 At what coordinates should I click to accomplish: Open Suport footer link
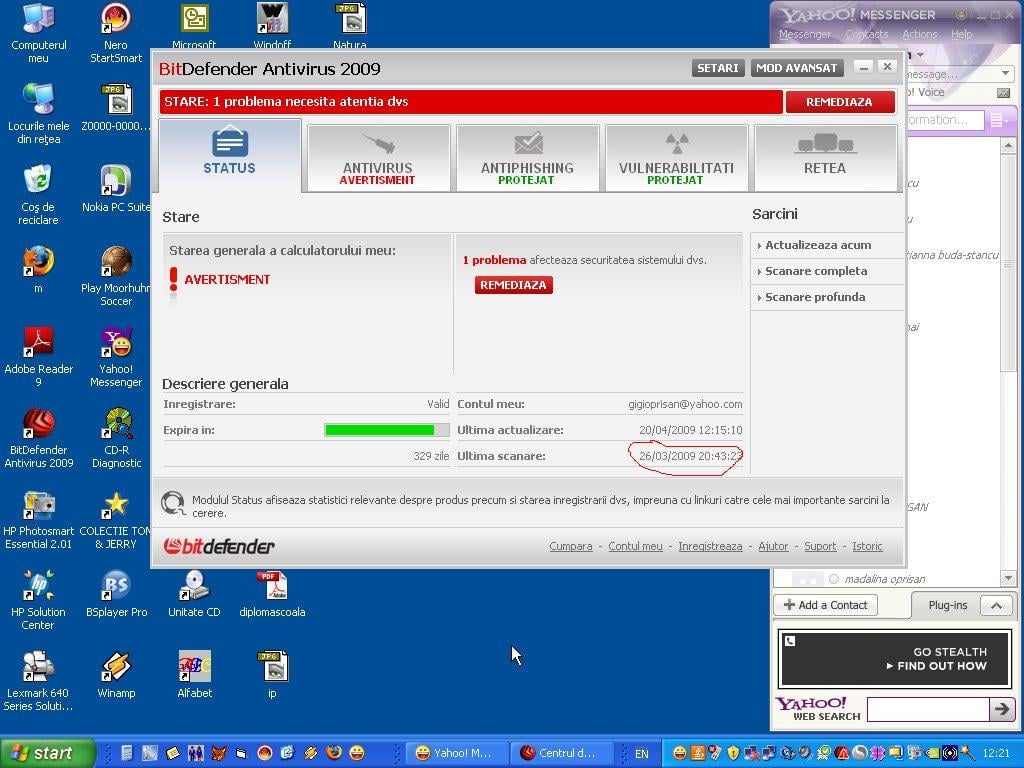click(820, 546)
